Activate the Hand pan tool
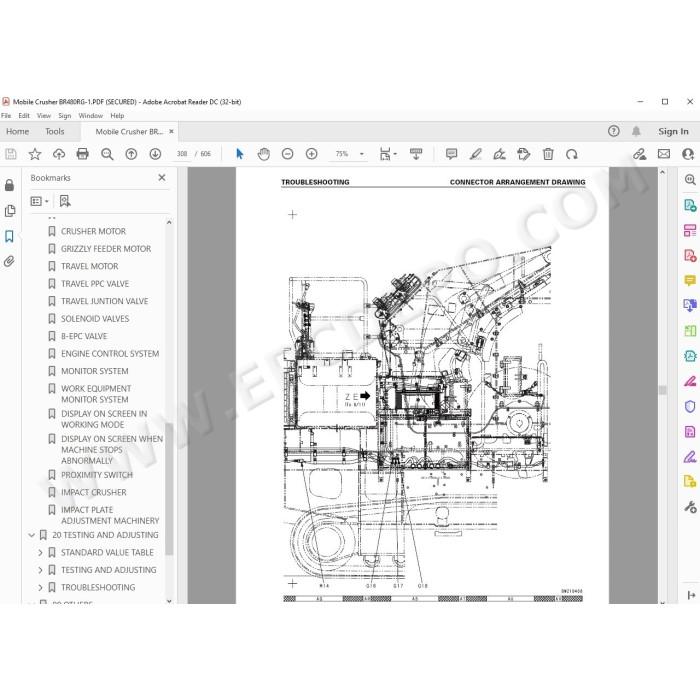The height and width of the screenshot is (700, 700). pos(264,154)
